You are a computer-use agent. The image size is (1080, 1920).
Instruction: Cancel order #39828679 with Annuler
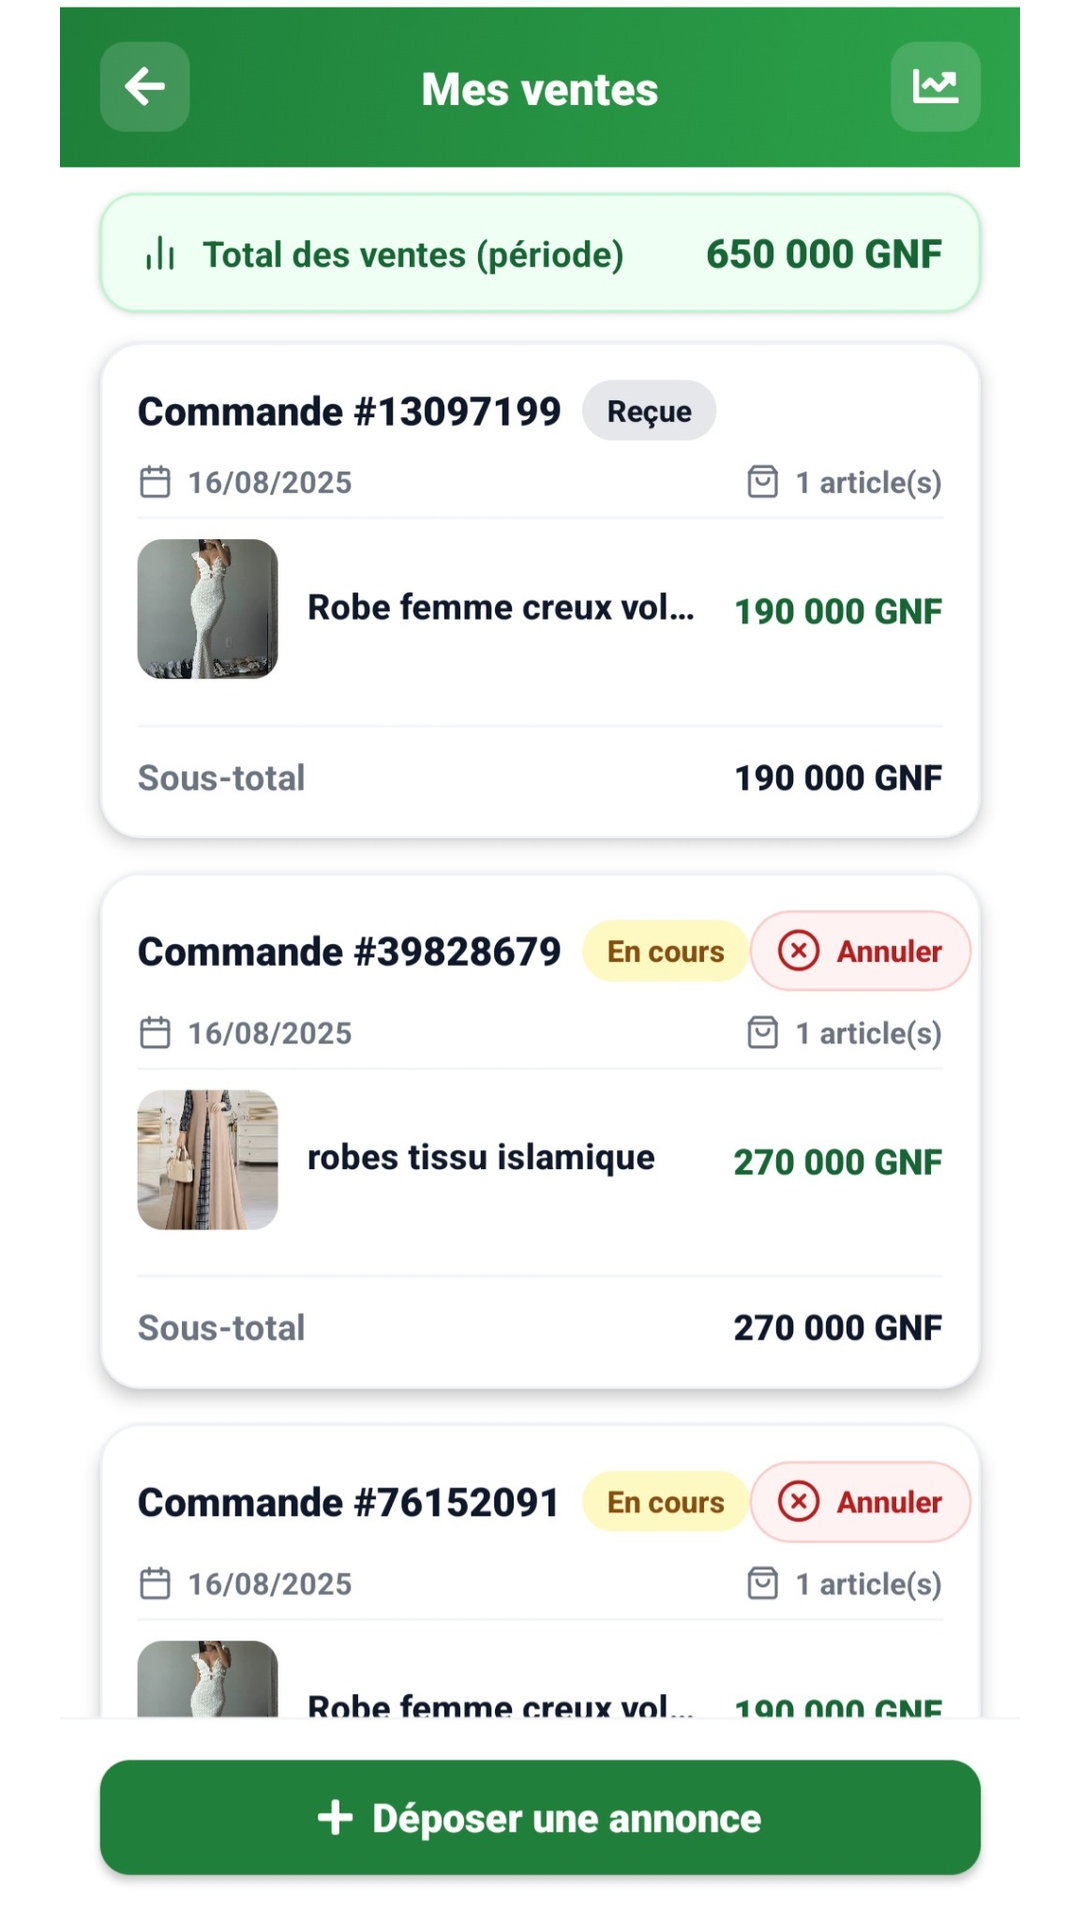pos(861,951)
